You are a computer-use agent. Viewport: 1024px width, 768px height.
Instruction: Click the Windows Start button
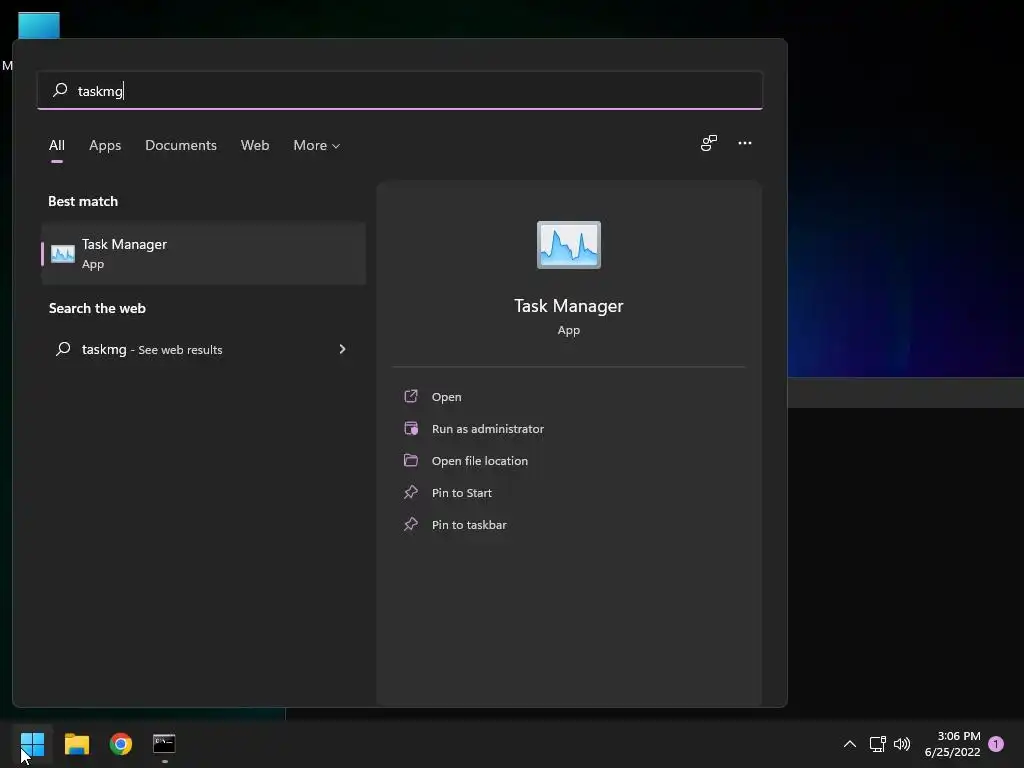point(32,744)
